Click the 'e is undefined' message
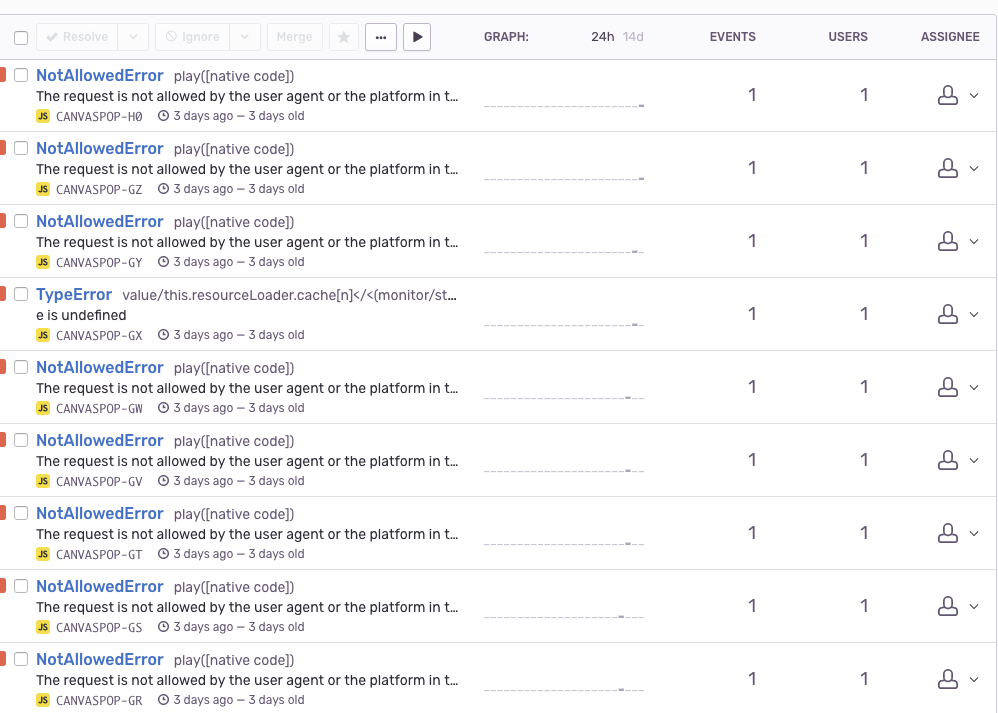998x713 pixels. [81, 315]
